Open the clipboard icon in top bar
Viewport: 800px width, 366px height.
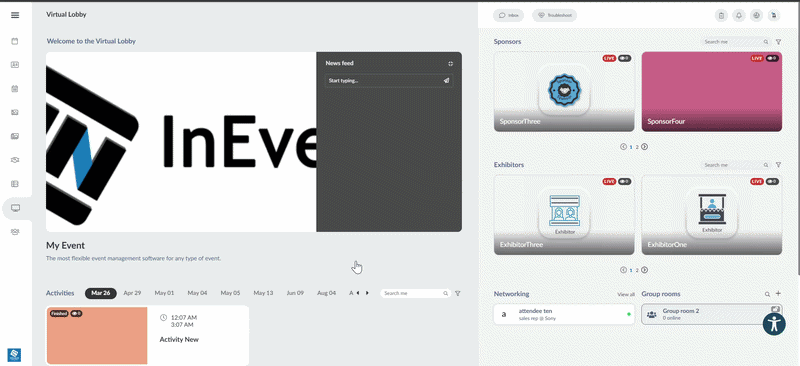click(x=721, y=15)
